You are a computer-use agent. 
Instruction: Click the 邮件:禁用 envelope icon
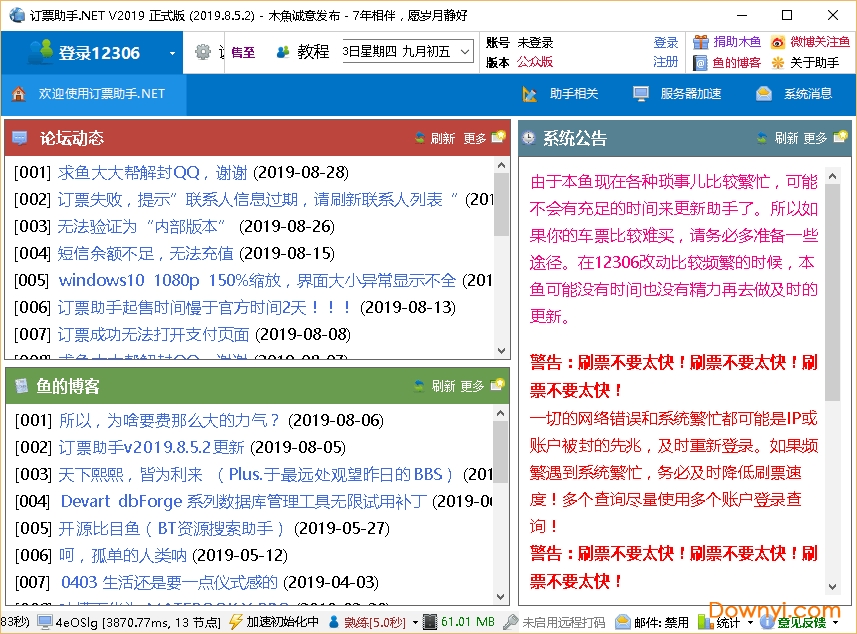(623, 618)
